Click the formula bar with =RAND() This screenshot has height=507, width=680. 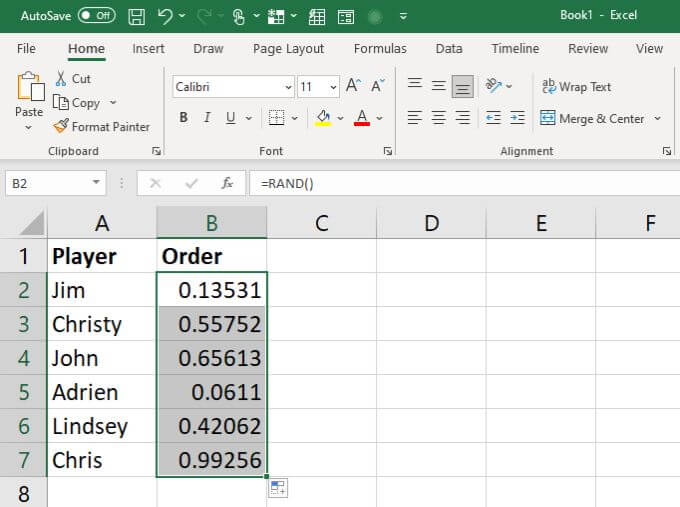pyautogui.click(x=464, y=183)
